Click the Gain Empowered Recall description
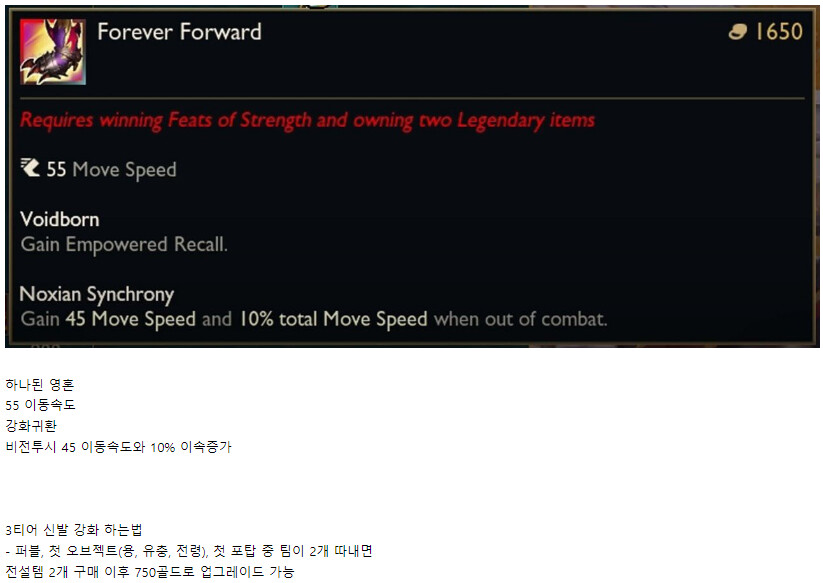Image resolution: width=823 pixels, height=583 pixels. click(x=124, y=245)
